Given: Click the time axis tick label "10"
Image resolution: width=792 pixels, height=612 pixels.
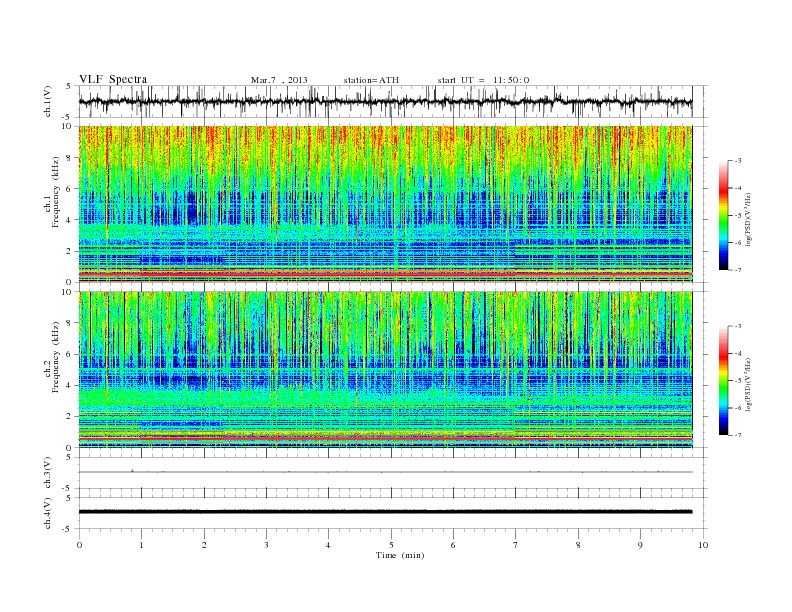Looking at the screenshot, I should click(x=703, y=545).
